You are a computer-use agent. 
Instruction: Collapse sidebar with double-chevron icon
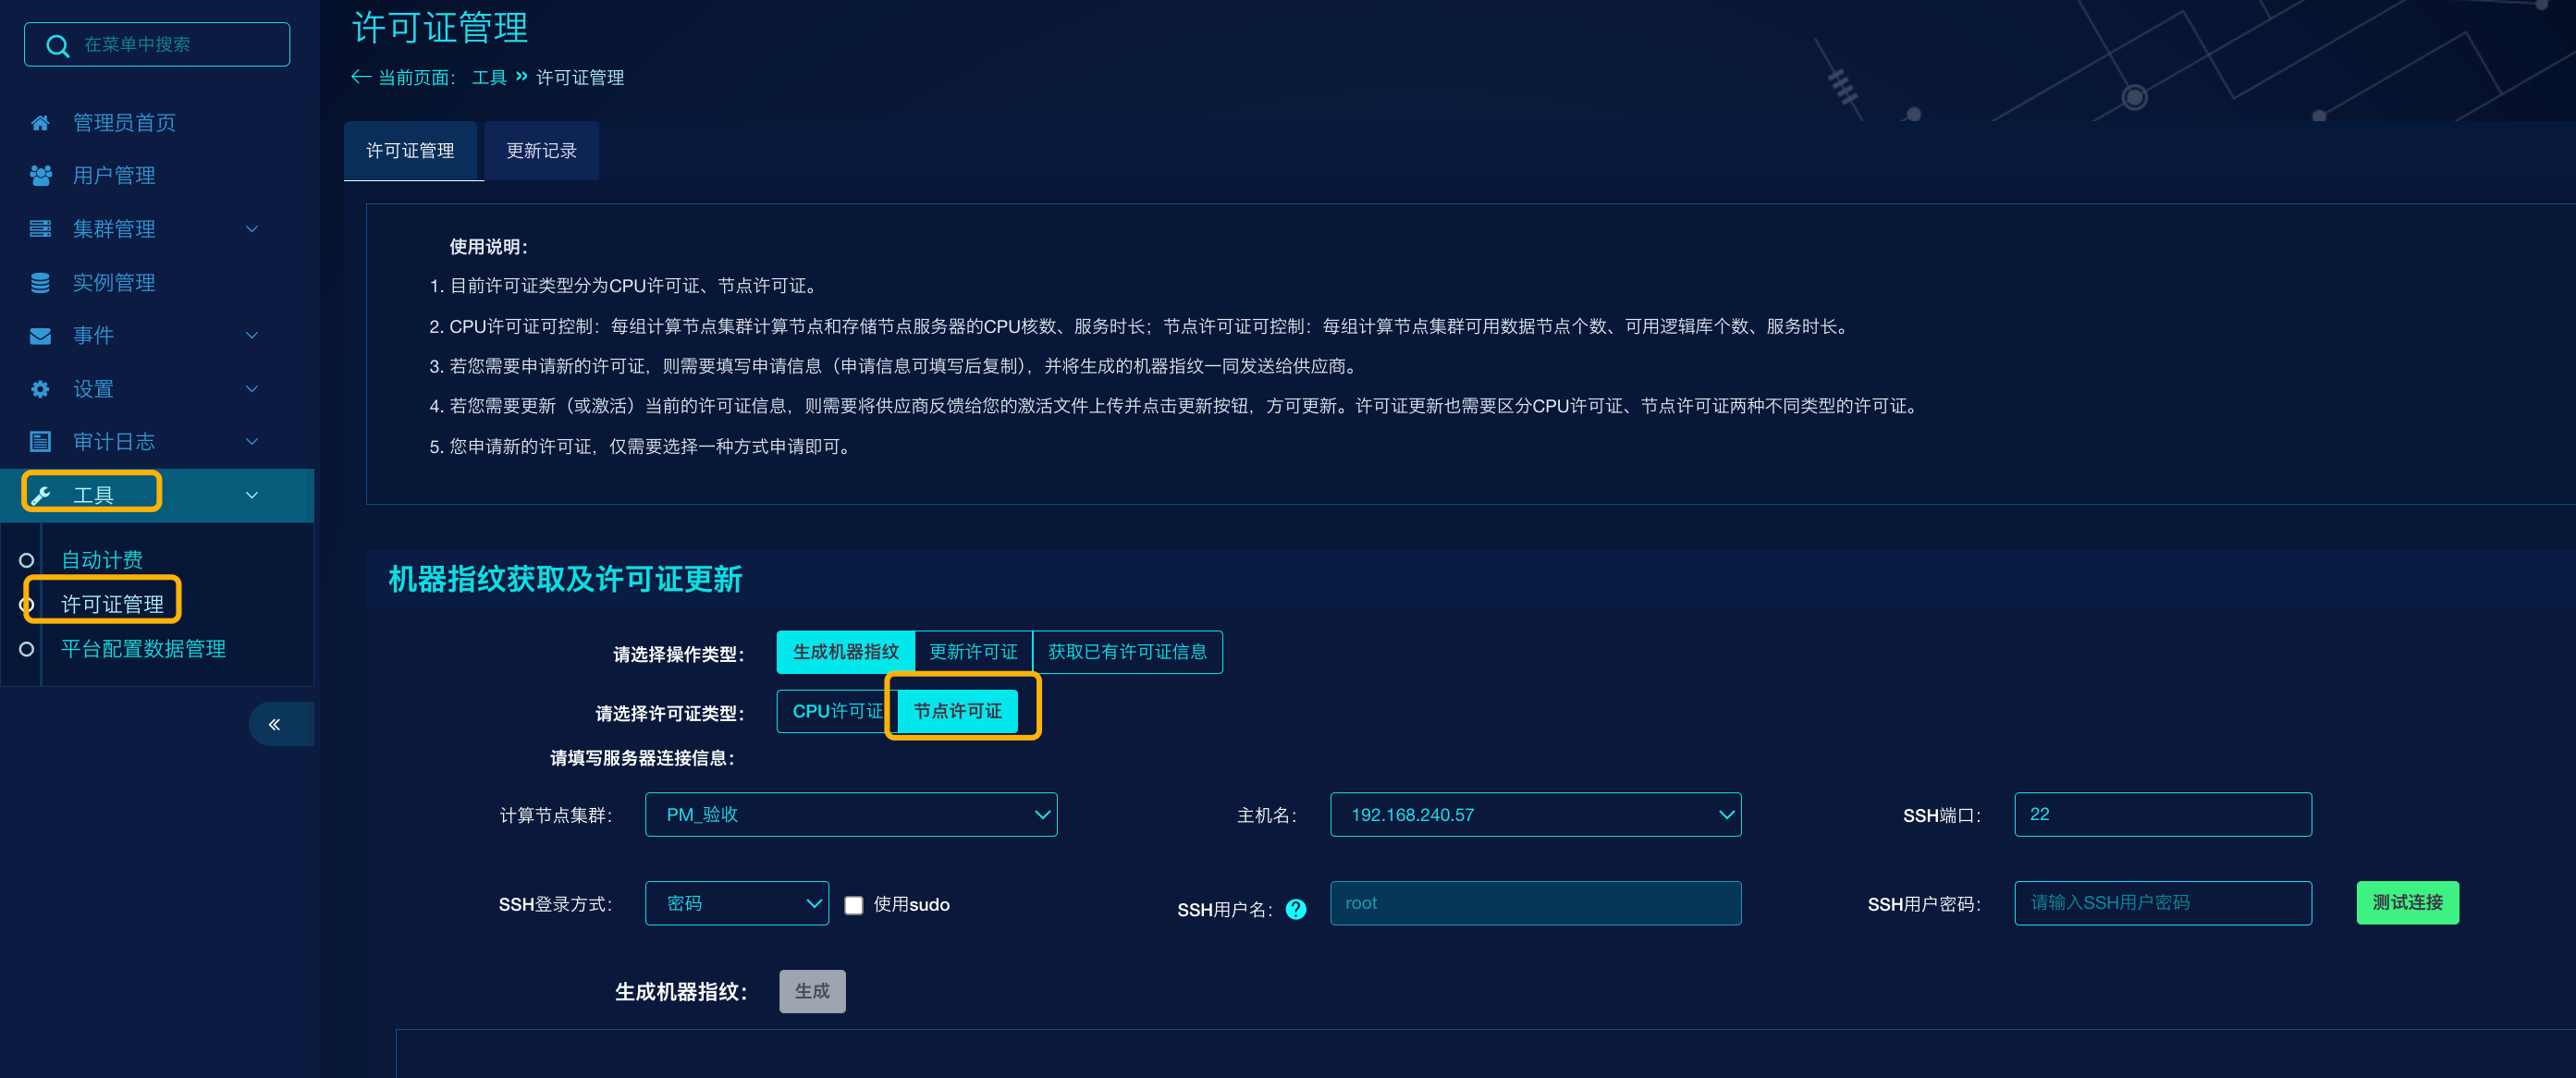pos(274,724)
